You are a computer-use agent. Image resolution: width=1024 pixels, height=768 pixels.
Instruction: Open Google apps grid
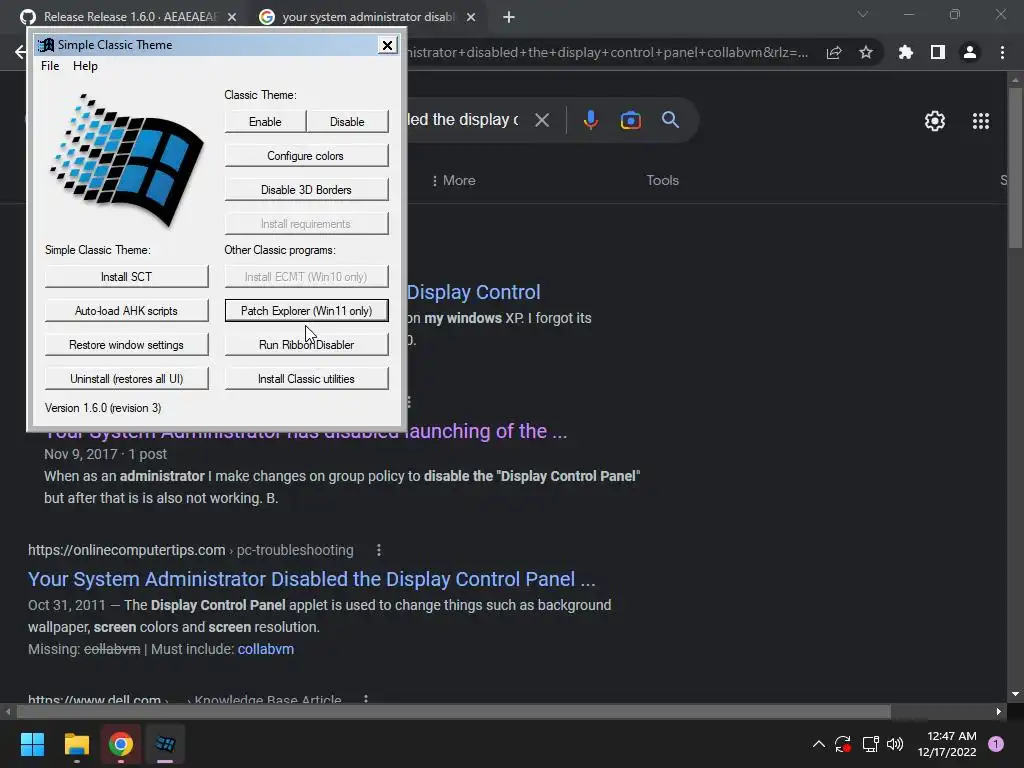pos(981,121)
